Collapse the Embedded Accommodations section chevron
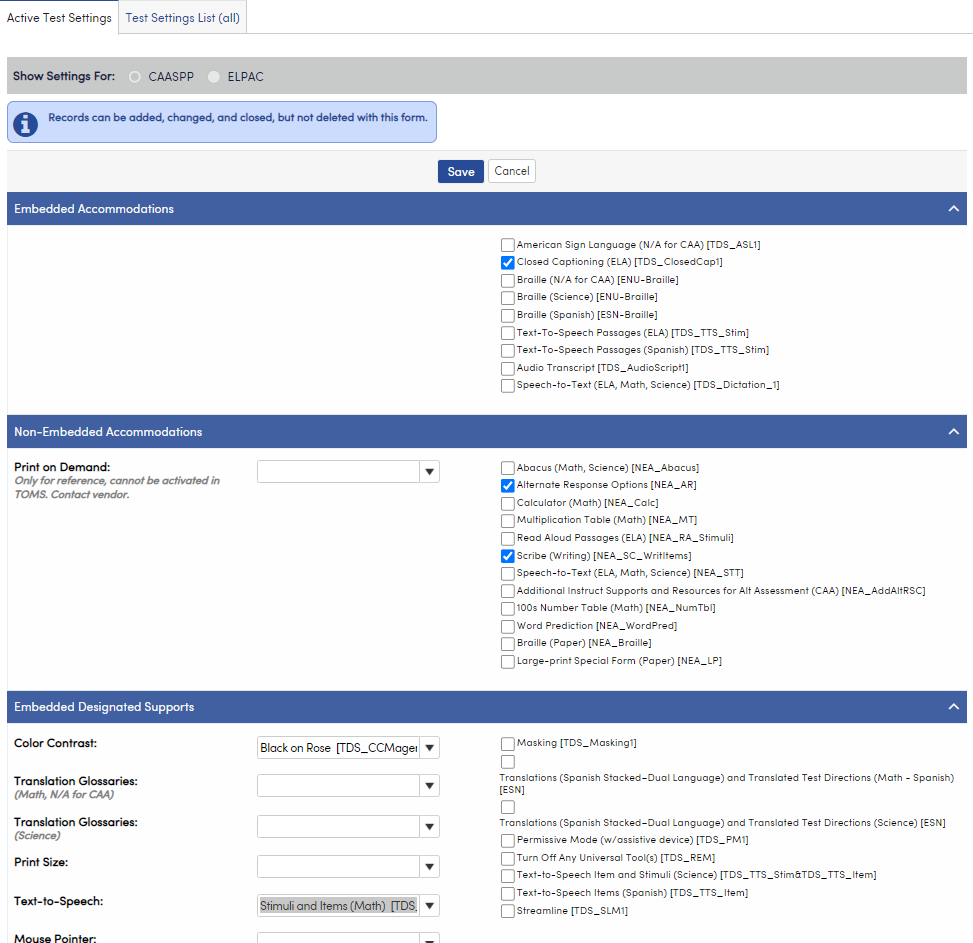 [953, 209]
